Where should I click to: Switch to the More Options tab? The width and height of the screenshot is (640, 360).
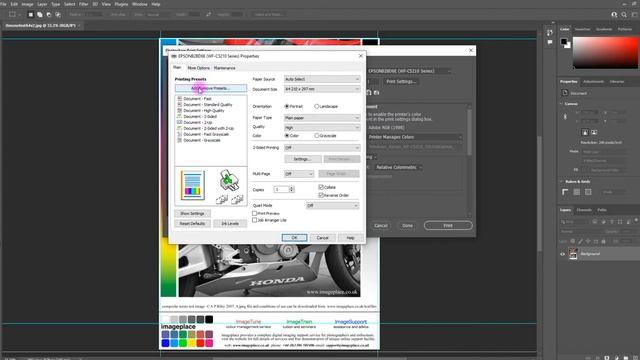point(198,68)
